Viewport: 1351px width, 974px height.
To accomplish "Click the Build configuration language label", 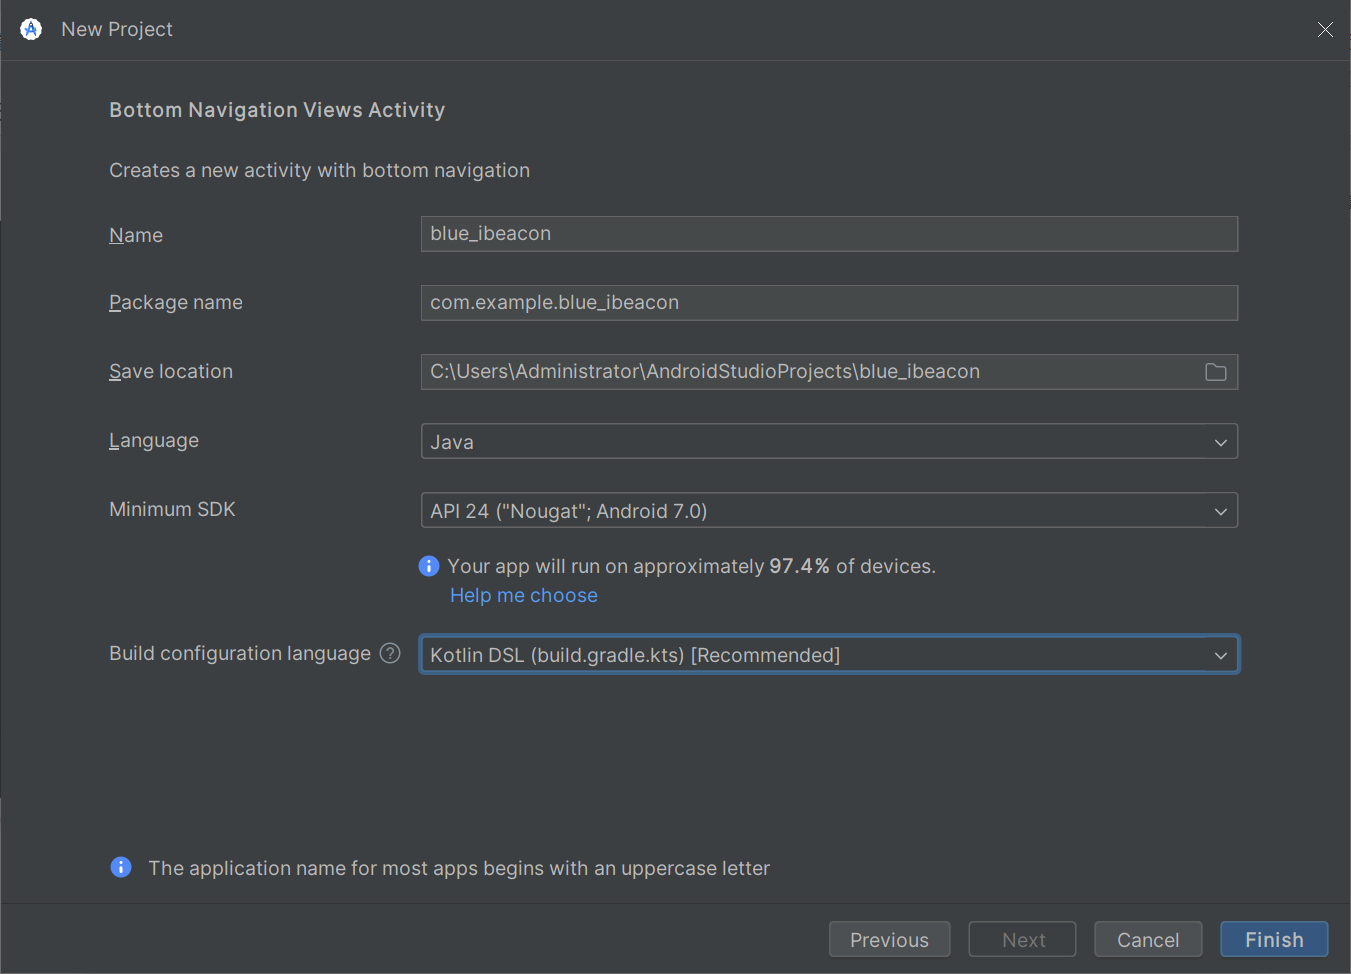I will coord(240,653).
